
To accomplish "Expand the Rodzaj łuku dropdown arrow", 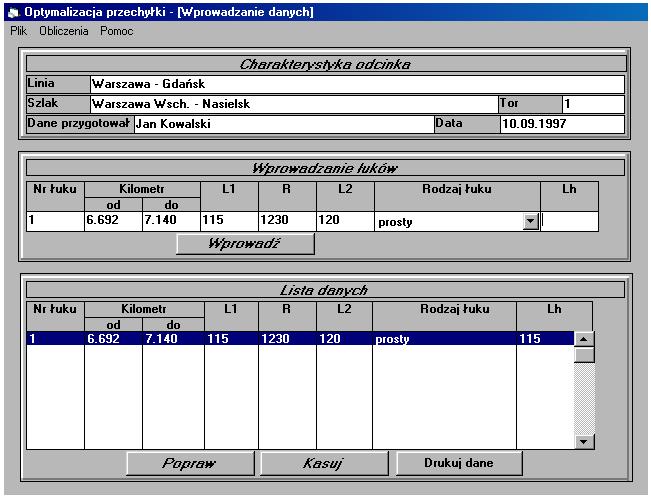I will tap(531, 221).
